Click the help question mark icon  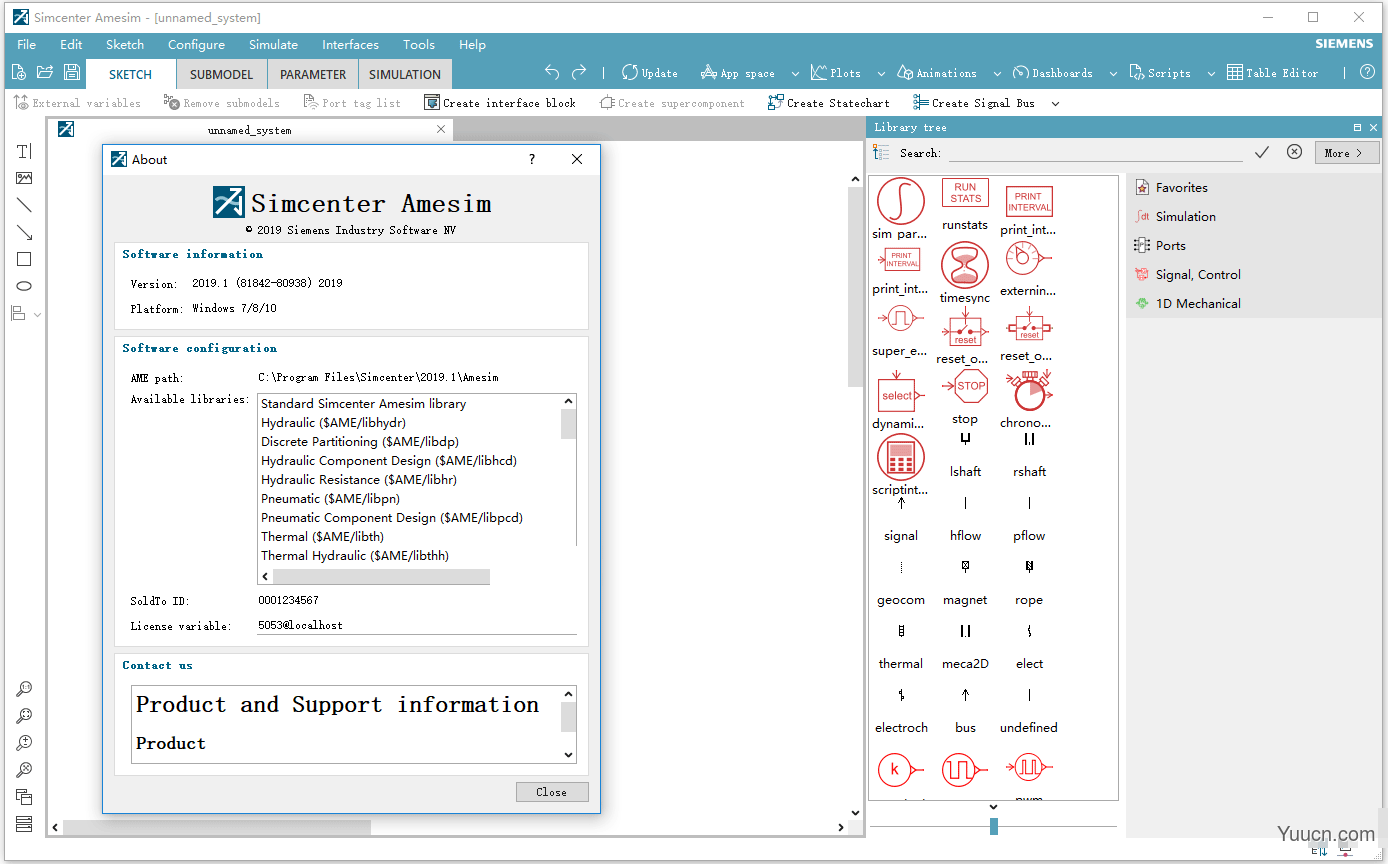[x=1368, y=72]
